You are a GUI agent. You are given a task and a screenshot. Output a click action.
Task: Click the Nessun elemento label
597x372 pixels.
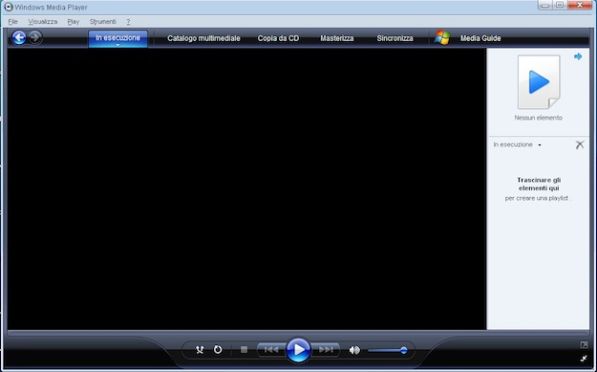tap(538, 118)
